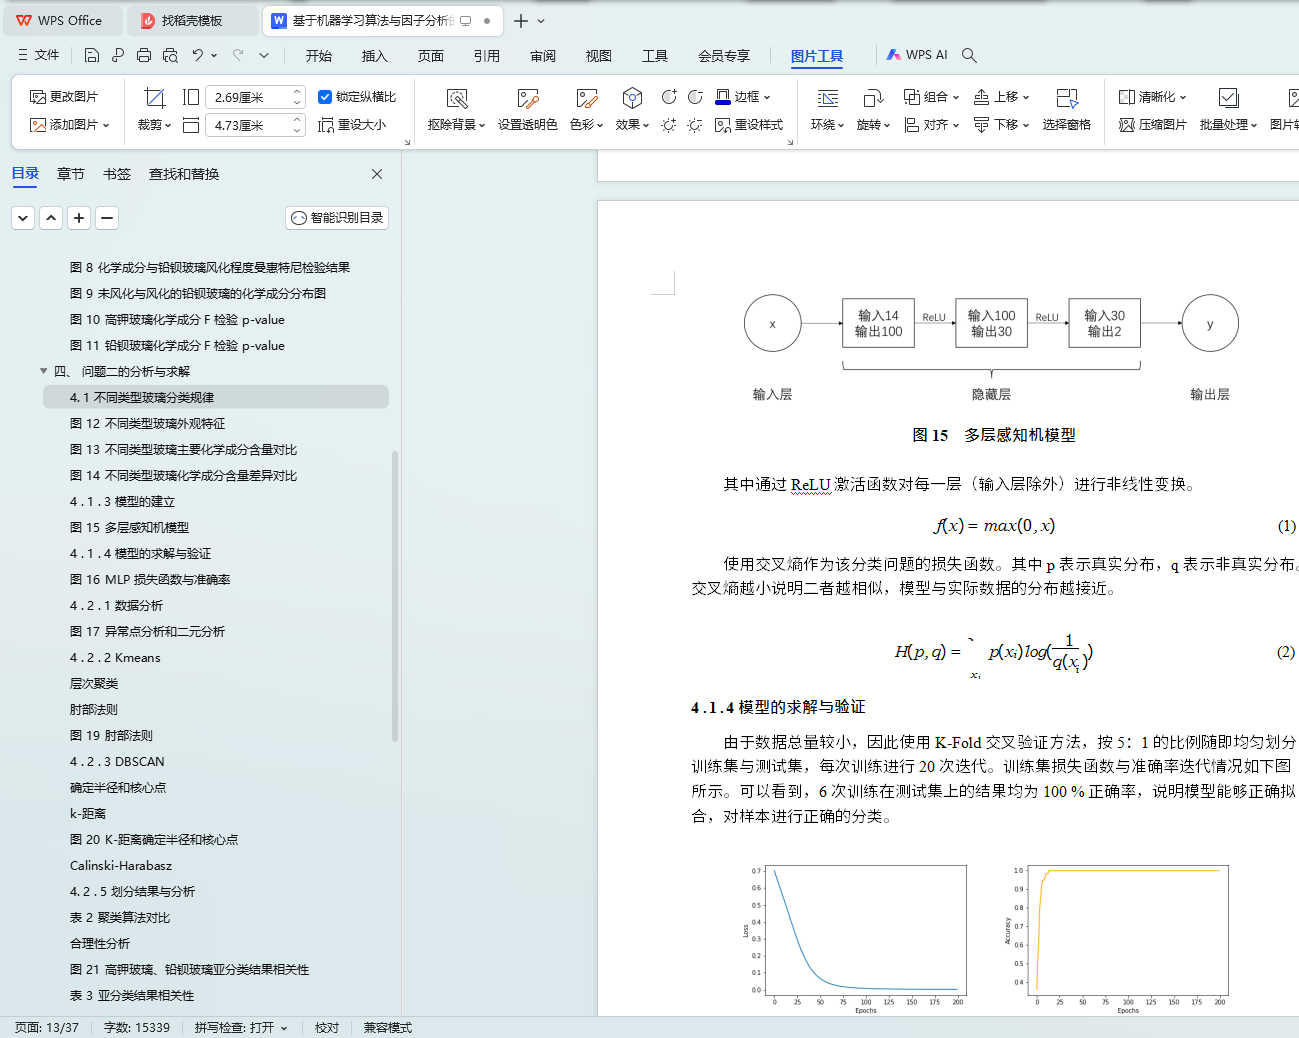Click the 环绕 text wrap icon
This screenshot has height=1038, width=1299.
click(828, 98)
